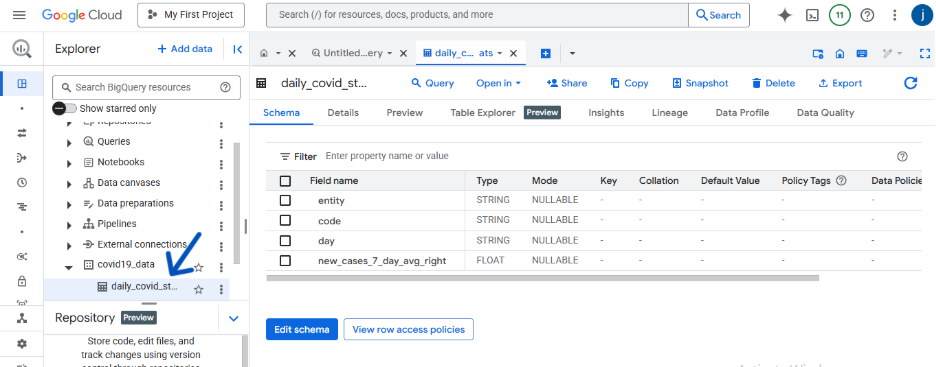Screen dimensions: 936x367
Task: Collapse the Explorer panel
Action: click(237, 50)
